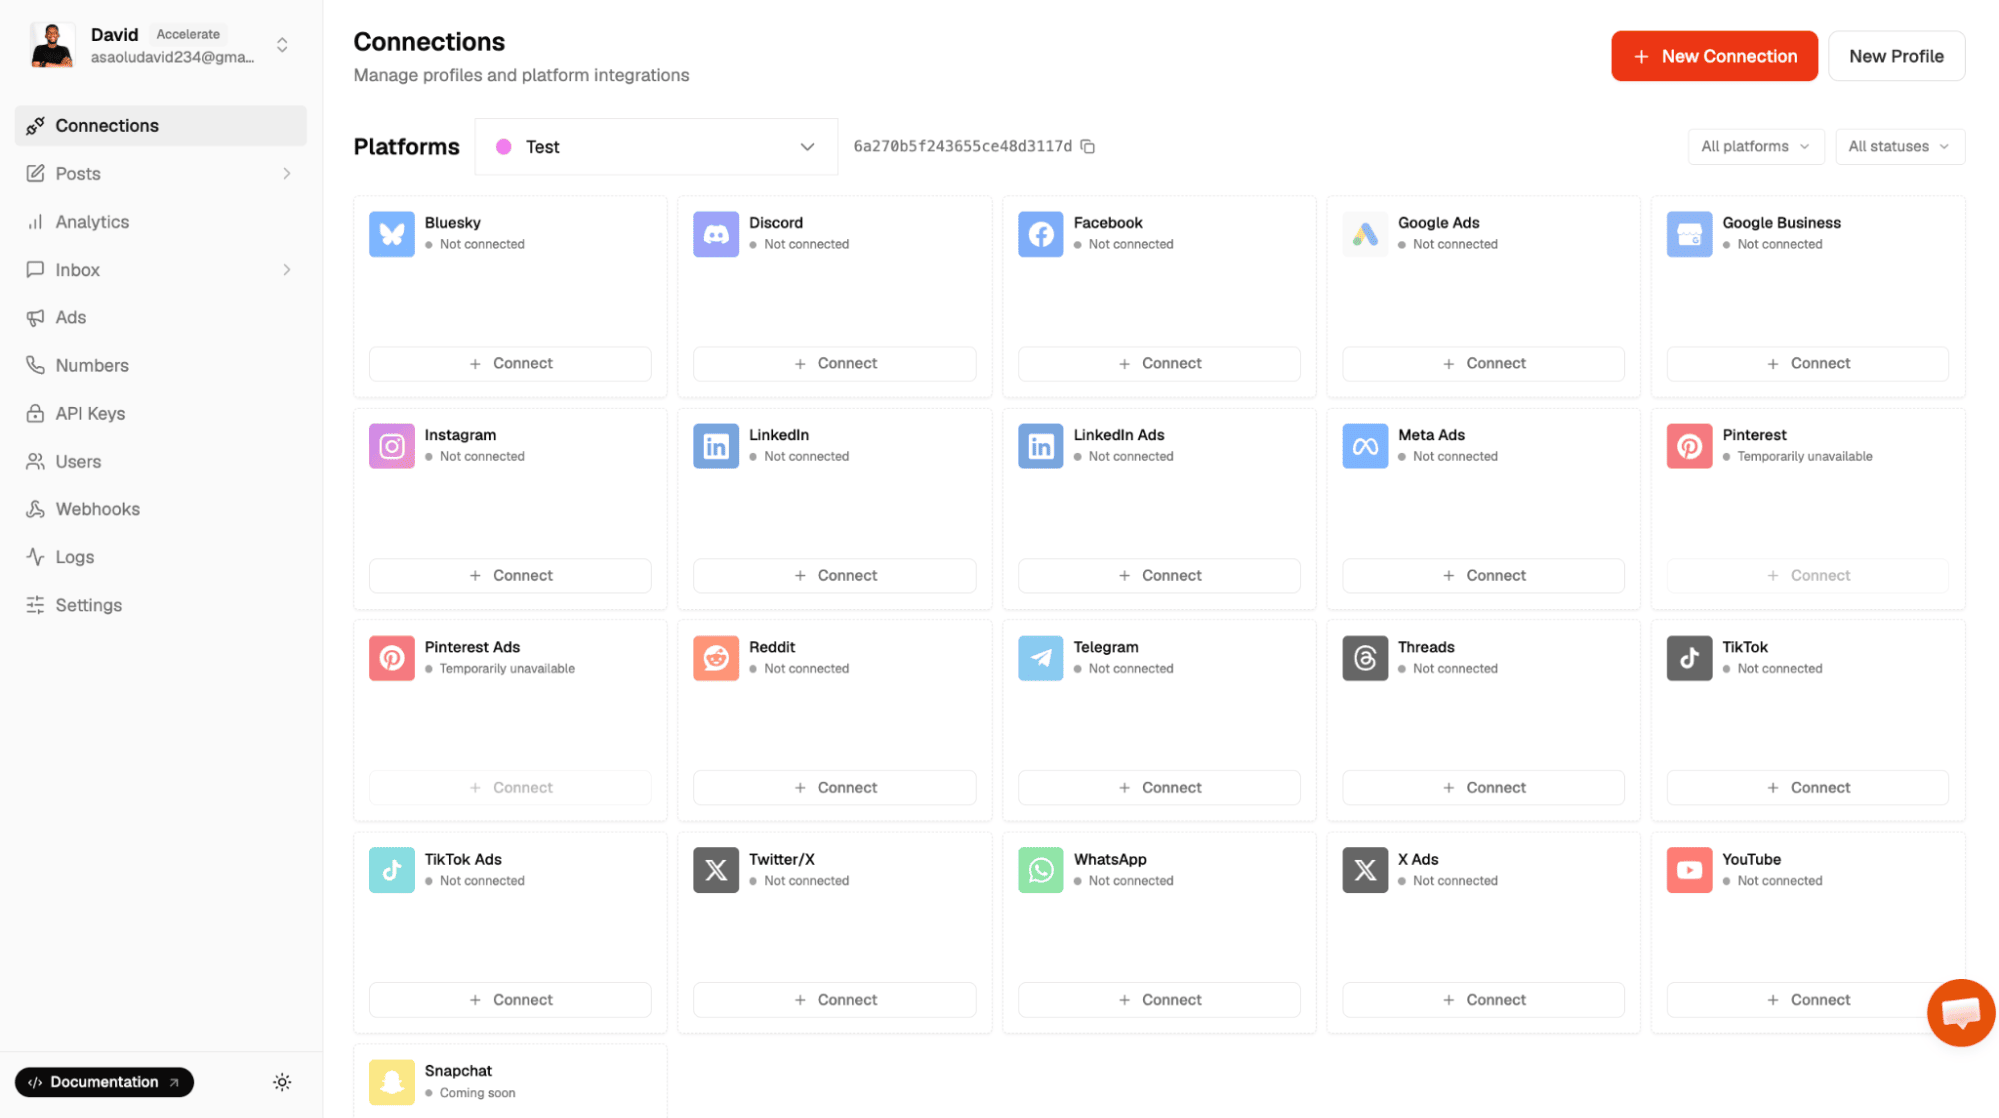Click the Google Ads logo icon
This screenshot has width=1999, height=1118.
click(x=1365, y=234)
